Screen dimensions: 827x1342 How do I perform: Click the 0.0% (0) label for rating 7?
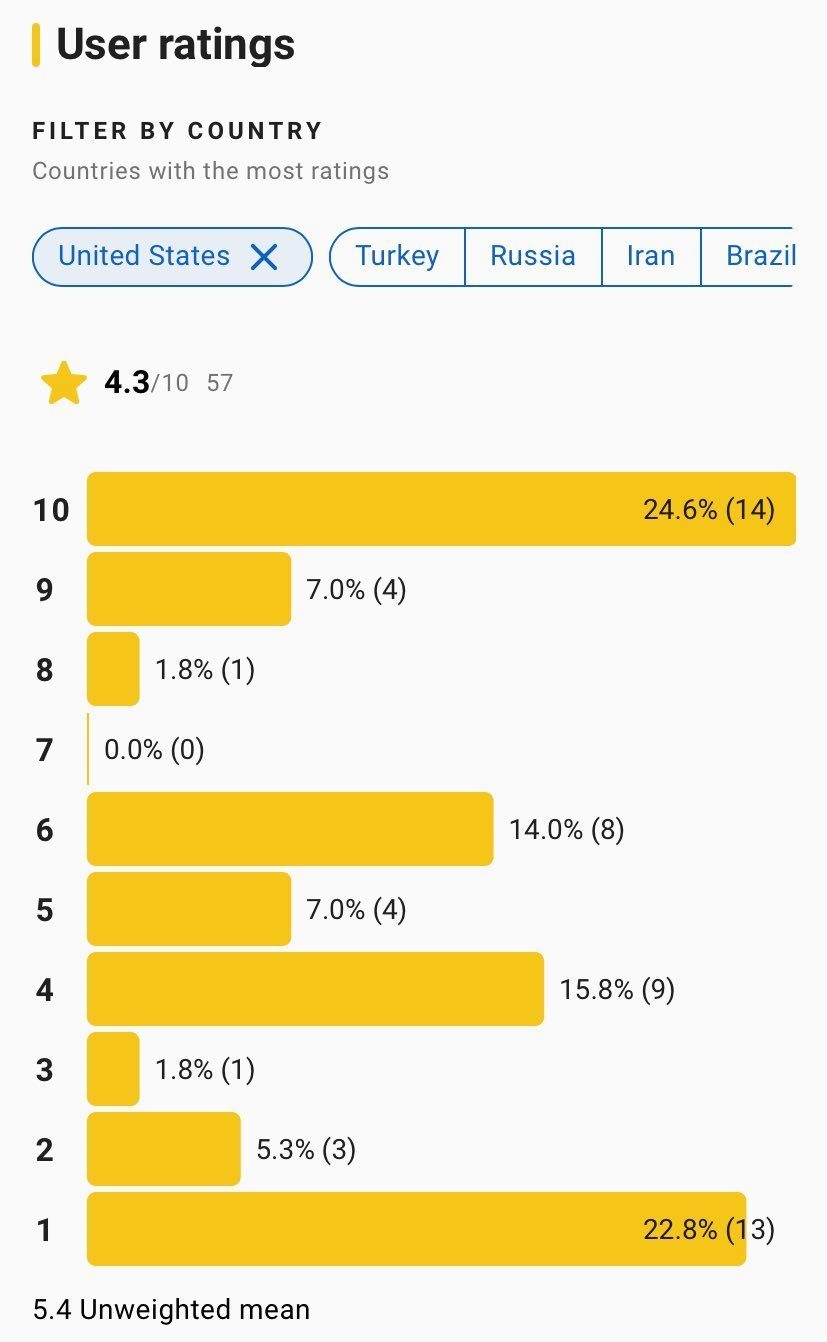tap(154, 749)
